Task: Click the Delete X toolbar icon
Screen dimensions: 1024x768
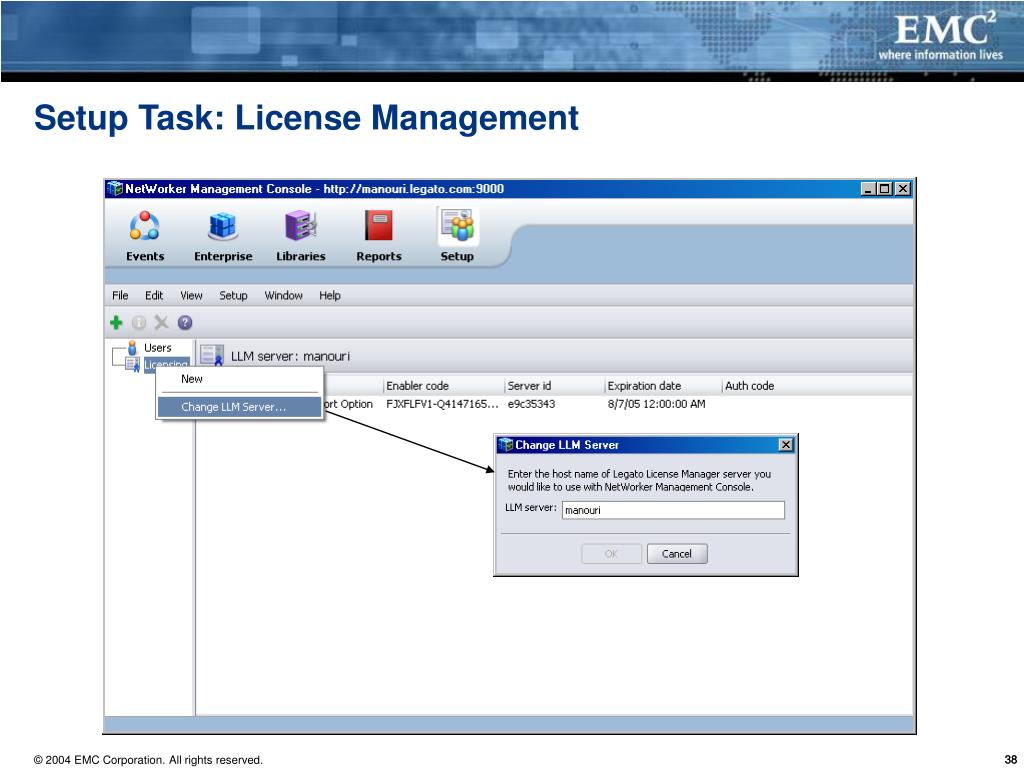Action: (161, 323)
